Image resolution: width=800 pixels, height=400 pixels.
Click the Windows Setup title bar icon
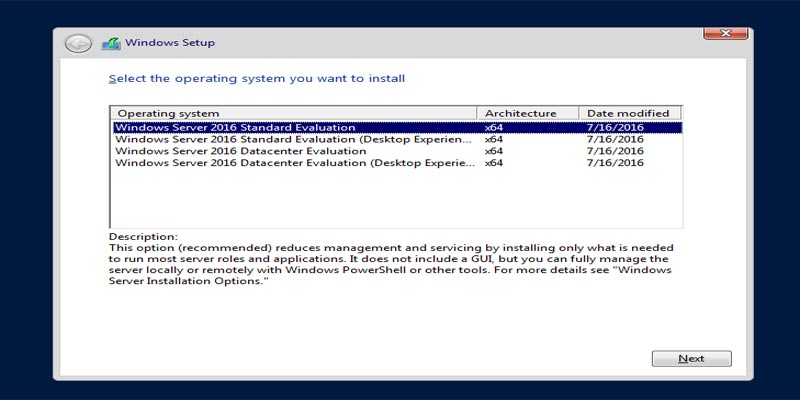[x=110, y=43]
